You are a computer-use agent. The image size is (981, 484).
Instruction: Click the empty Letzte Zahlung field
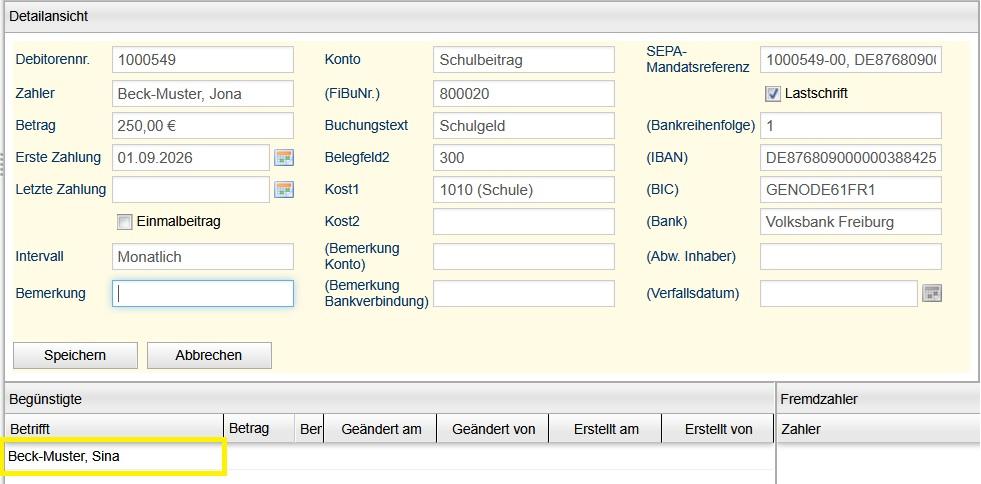tap(191, 189)
